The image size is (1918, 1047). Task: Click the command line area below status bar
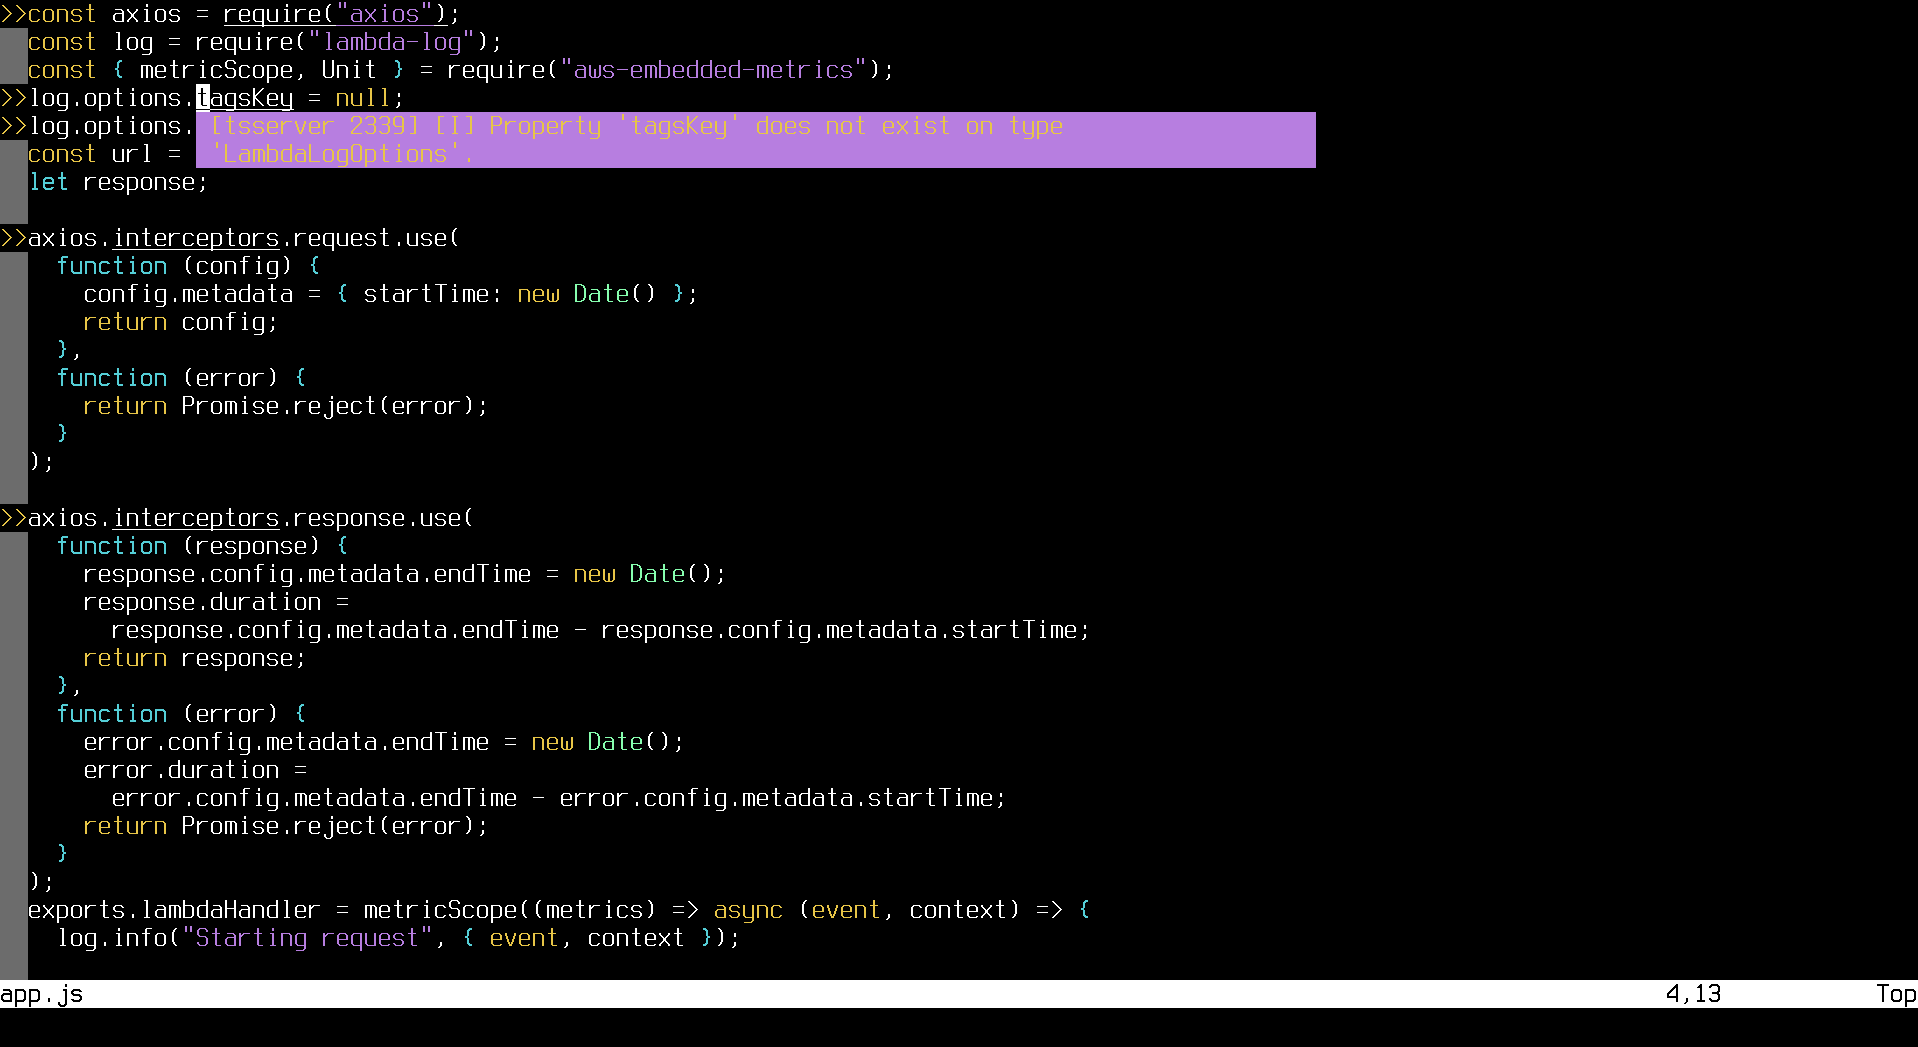pyautogui.click(x=959, y=1027)
